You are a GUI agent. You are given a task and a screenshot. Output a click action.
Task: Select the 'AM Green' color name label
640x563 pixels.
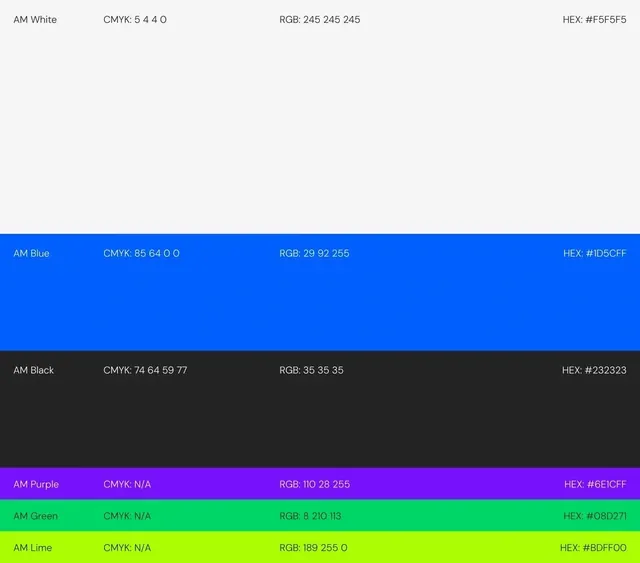coord(36,516)
